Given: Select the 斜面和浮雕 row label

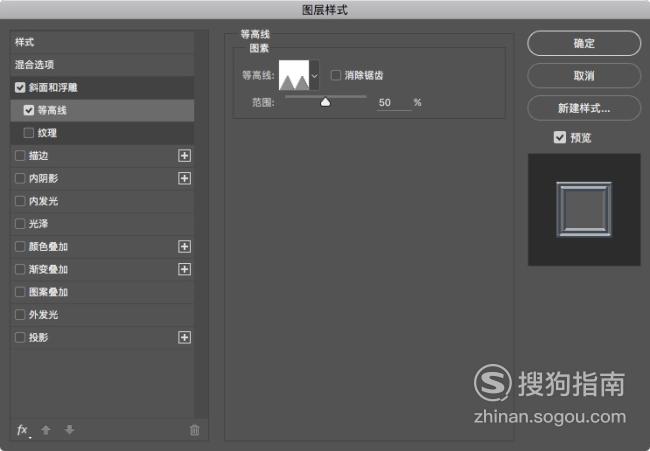Looking at the screenshot, I should 53,87.
